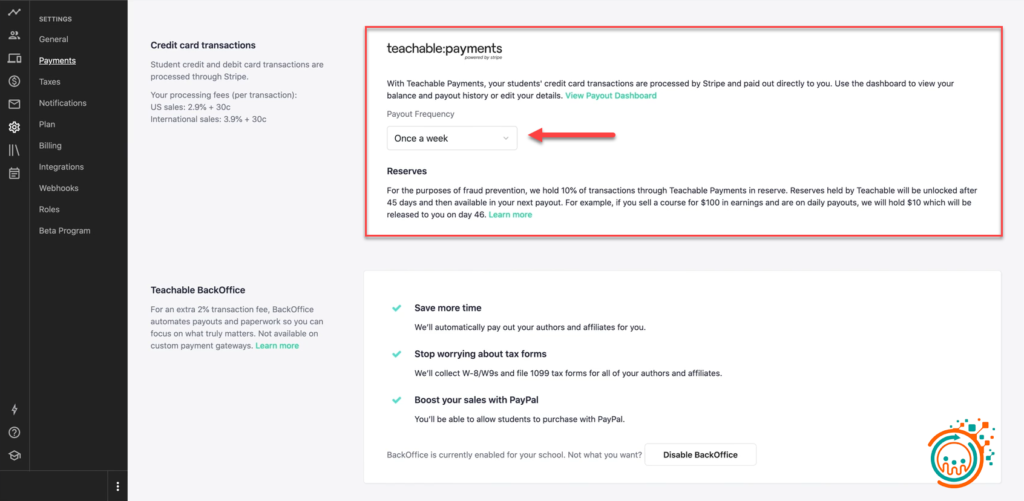Open the Emails envelope icon
Screen dimensions: 1024x501
coord(14,104)
